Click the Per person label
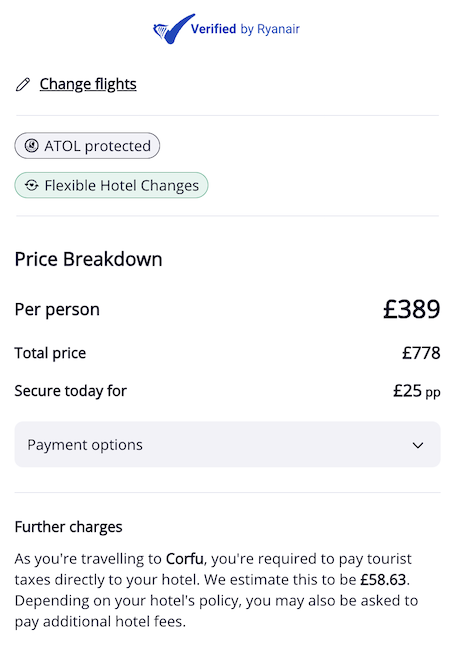Screen dimensions: 454x651 [57, 310]
